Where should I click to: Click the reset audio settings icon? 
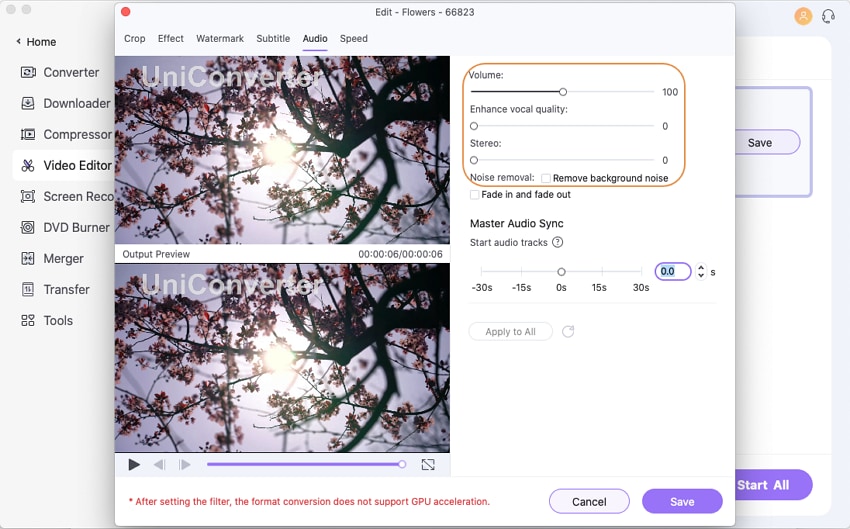(568, 331)
